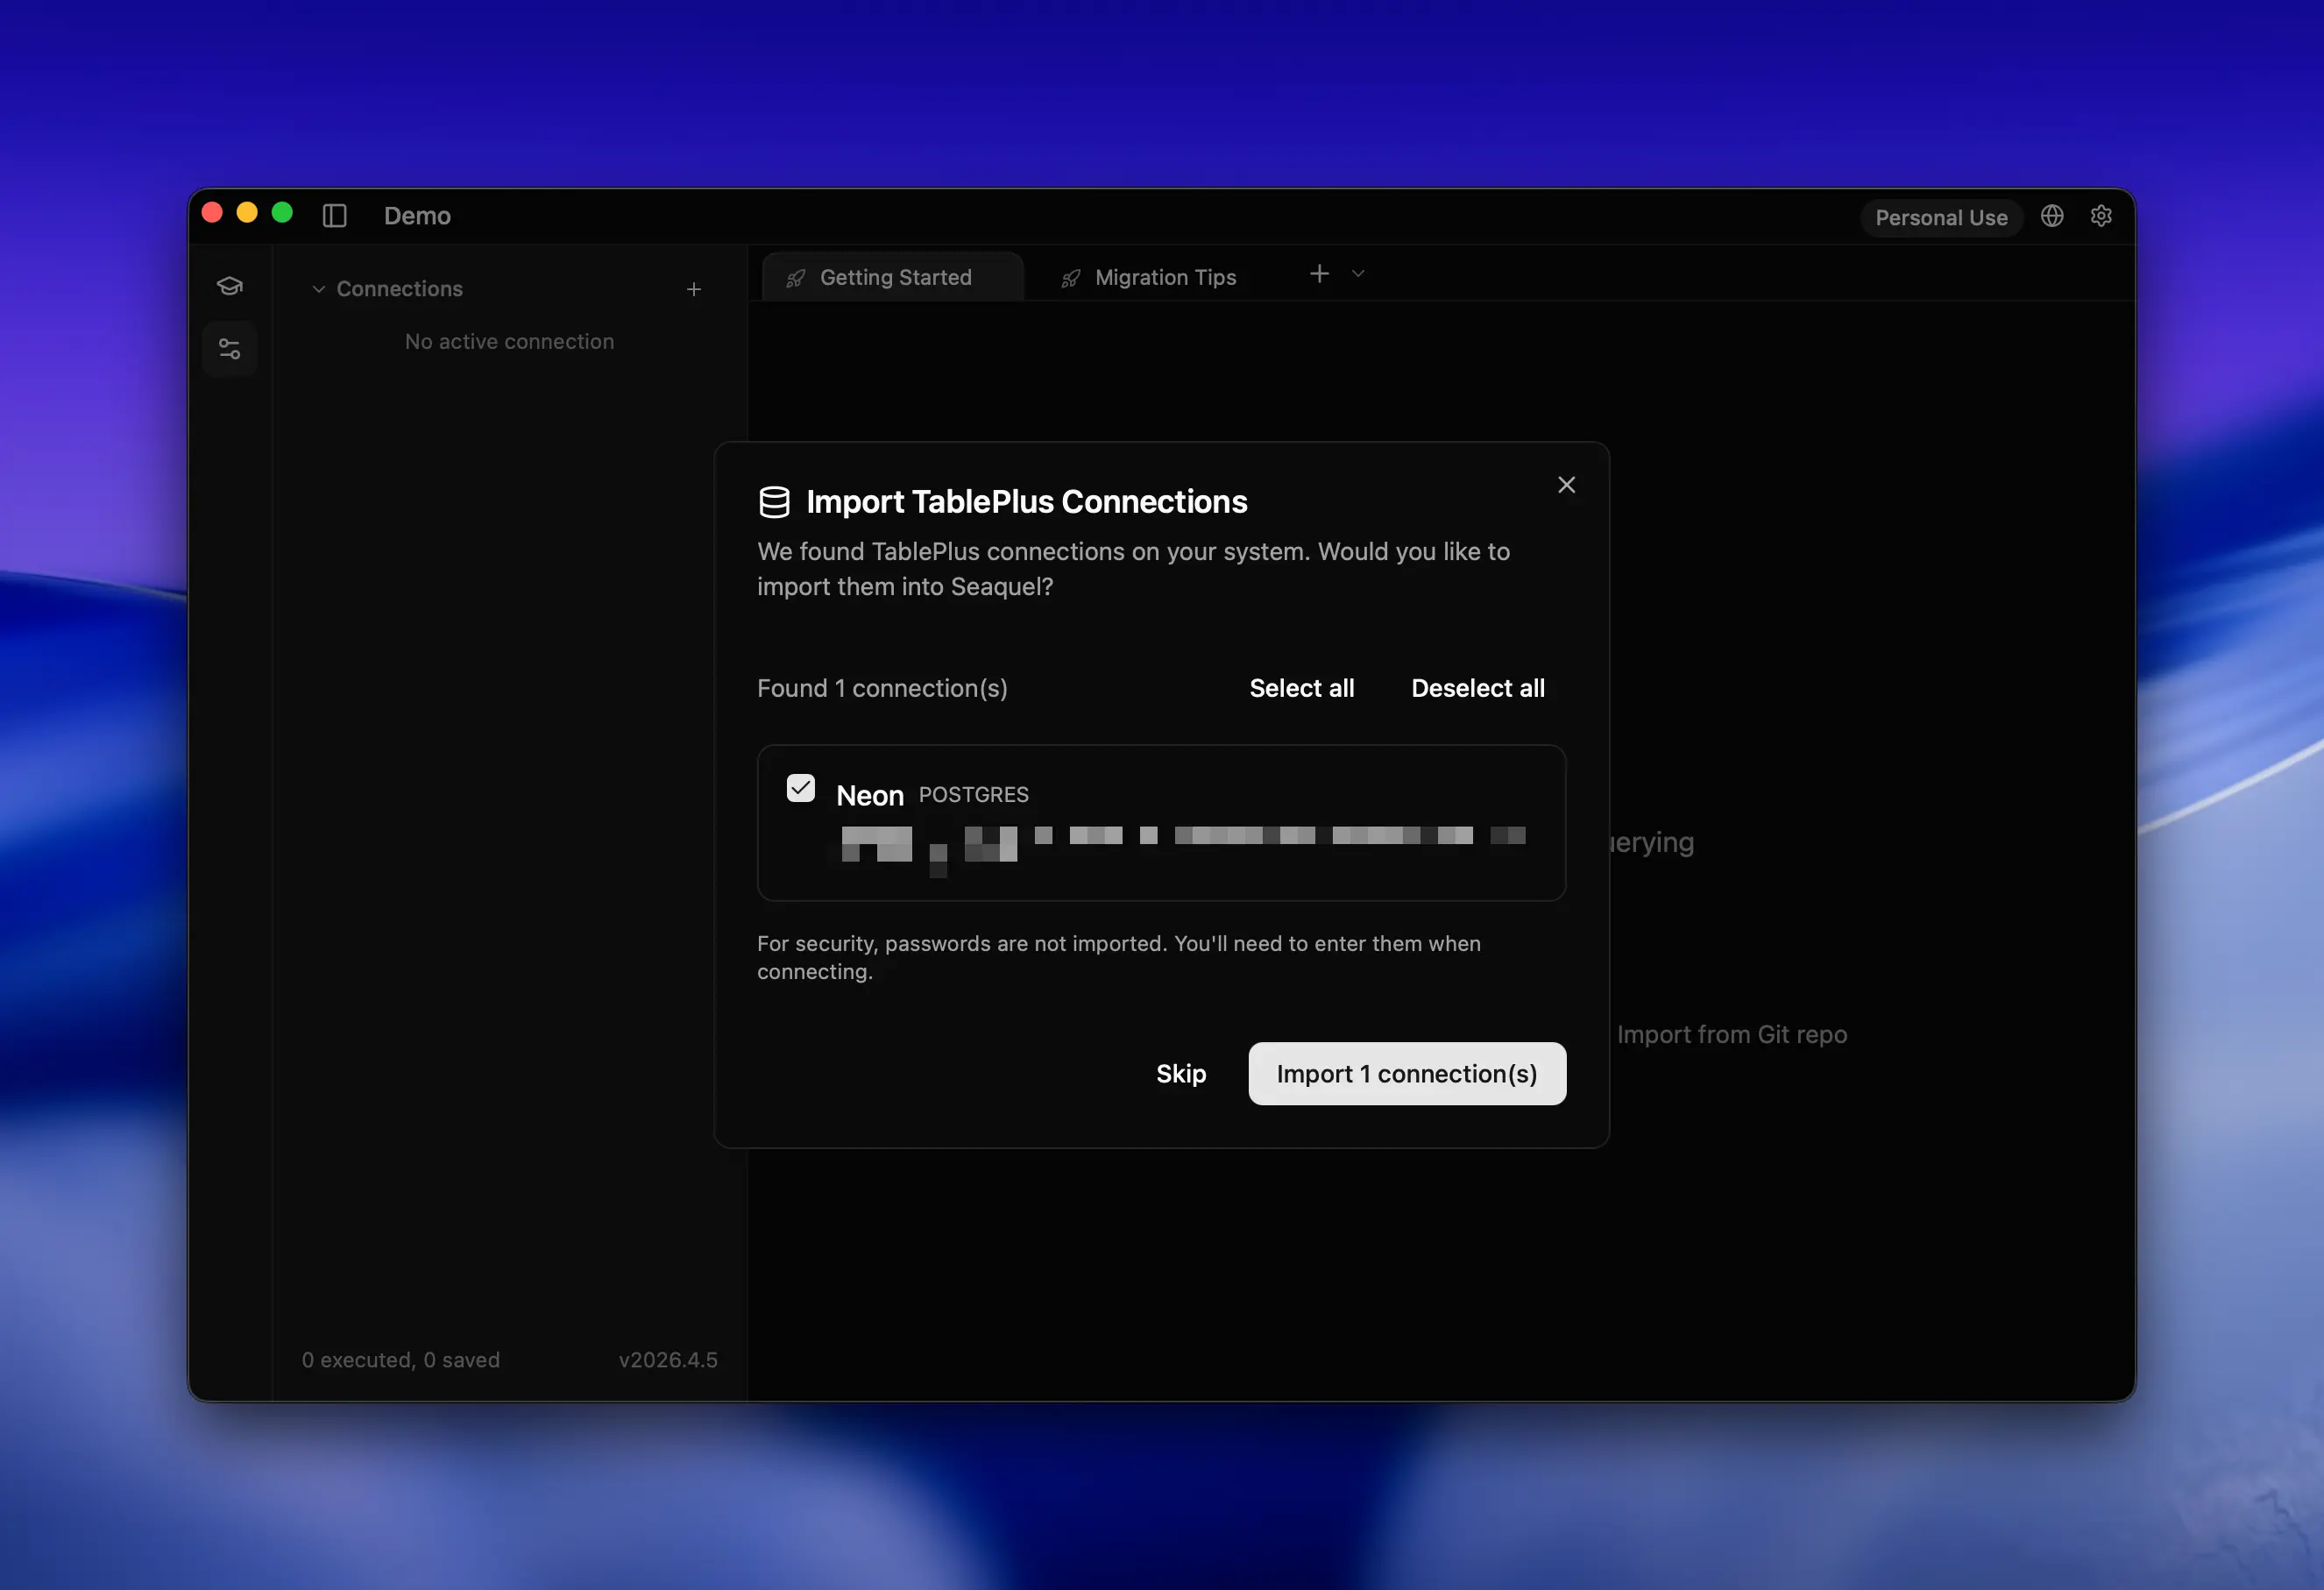Click the Personal Use badge
The width and height of the screenshot is (2324, 1590).
tap(1940, 217)
